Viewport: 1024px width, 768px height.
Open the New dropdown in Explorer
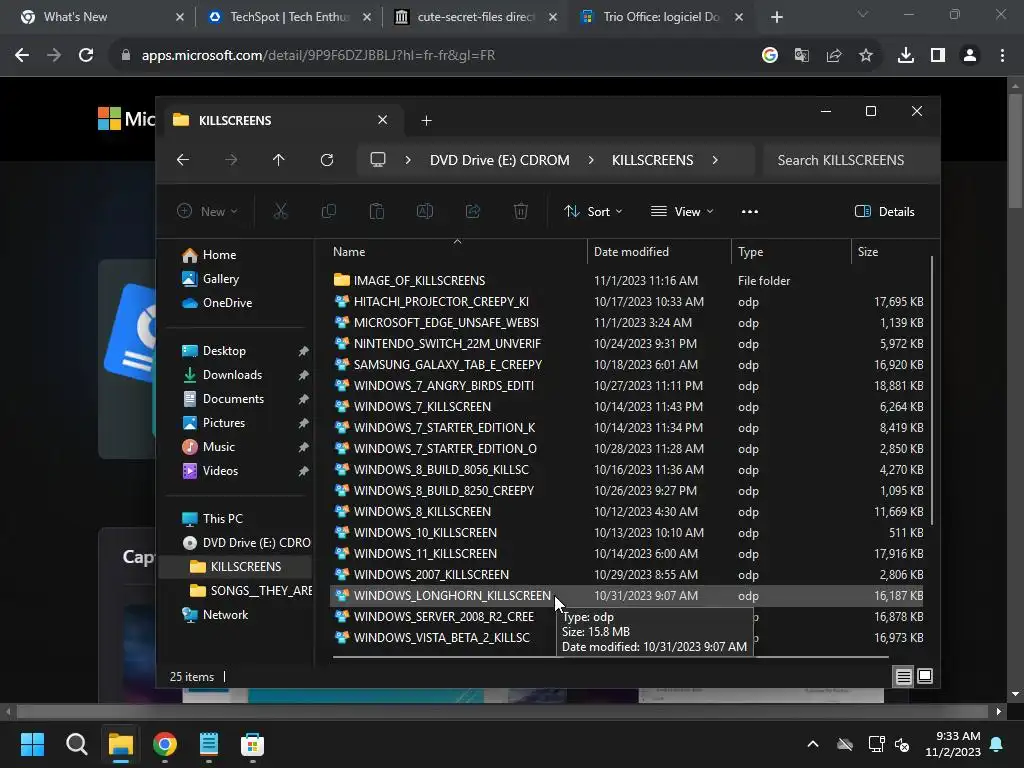(207, 211)
